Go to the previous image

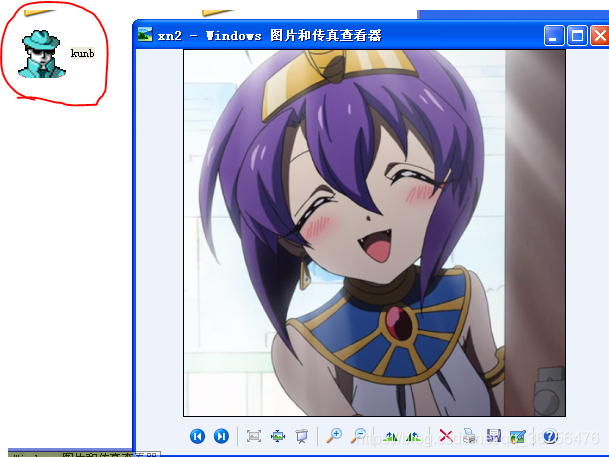tap(197, 436)
